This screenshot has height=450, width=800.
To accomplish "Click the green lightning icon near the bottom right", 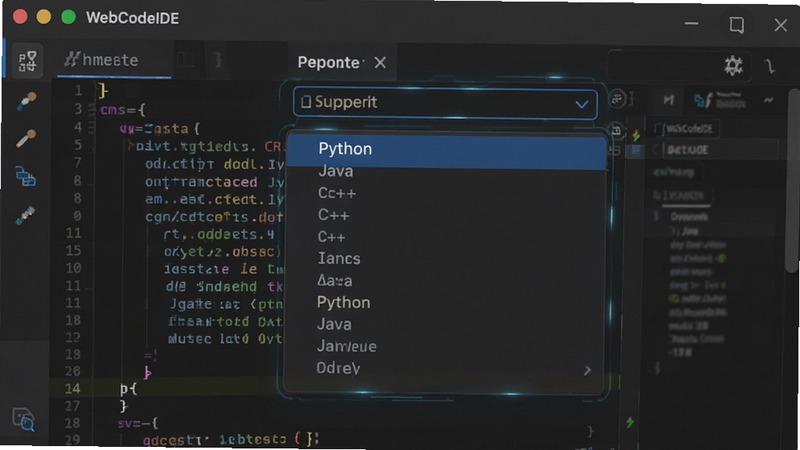I will coord(631,422).
